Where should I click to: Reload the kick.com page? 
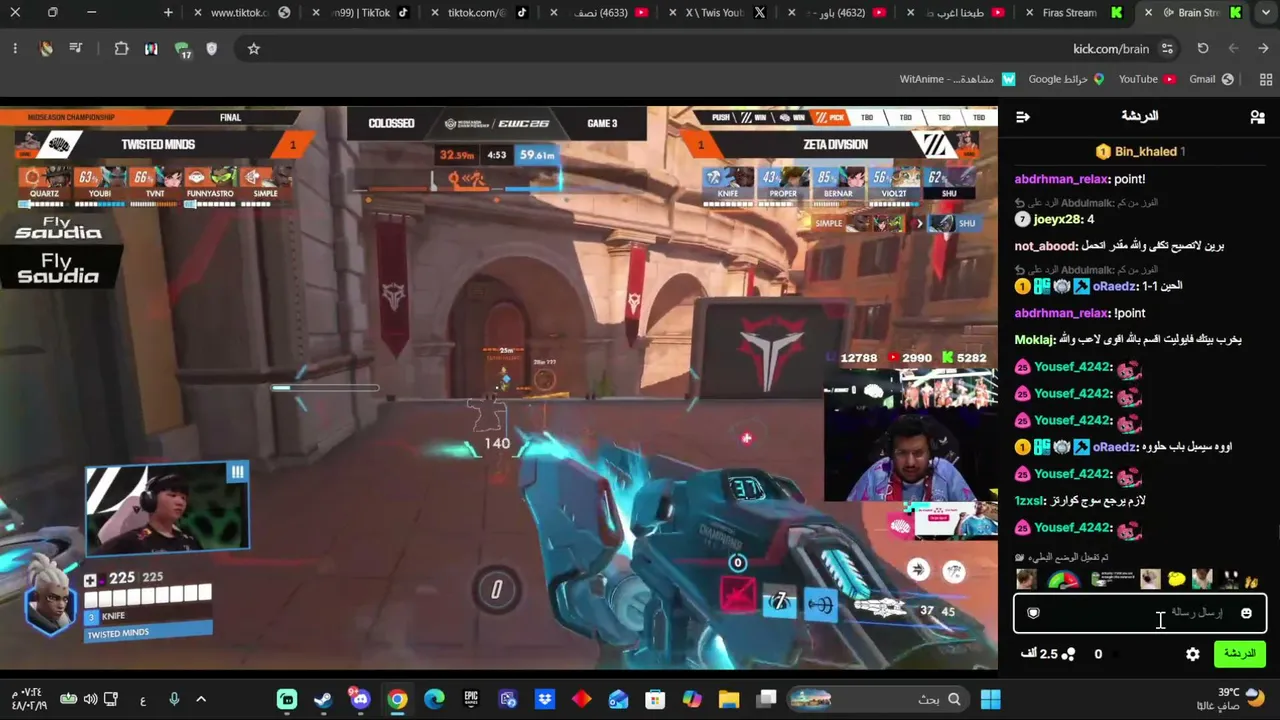[x=1203, y=48]
